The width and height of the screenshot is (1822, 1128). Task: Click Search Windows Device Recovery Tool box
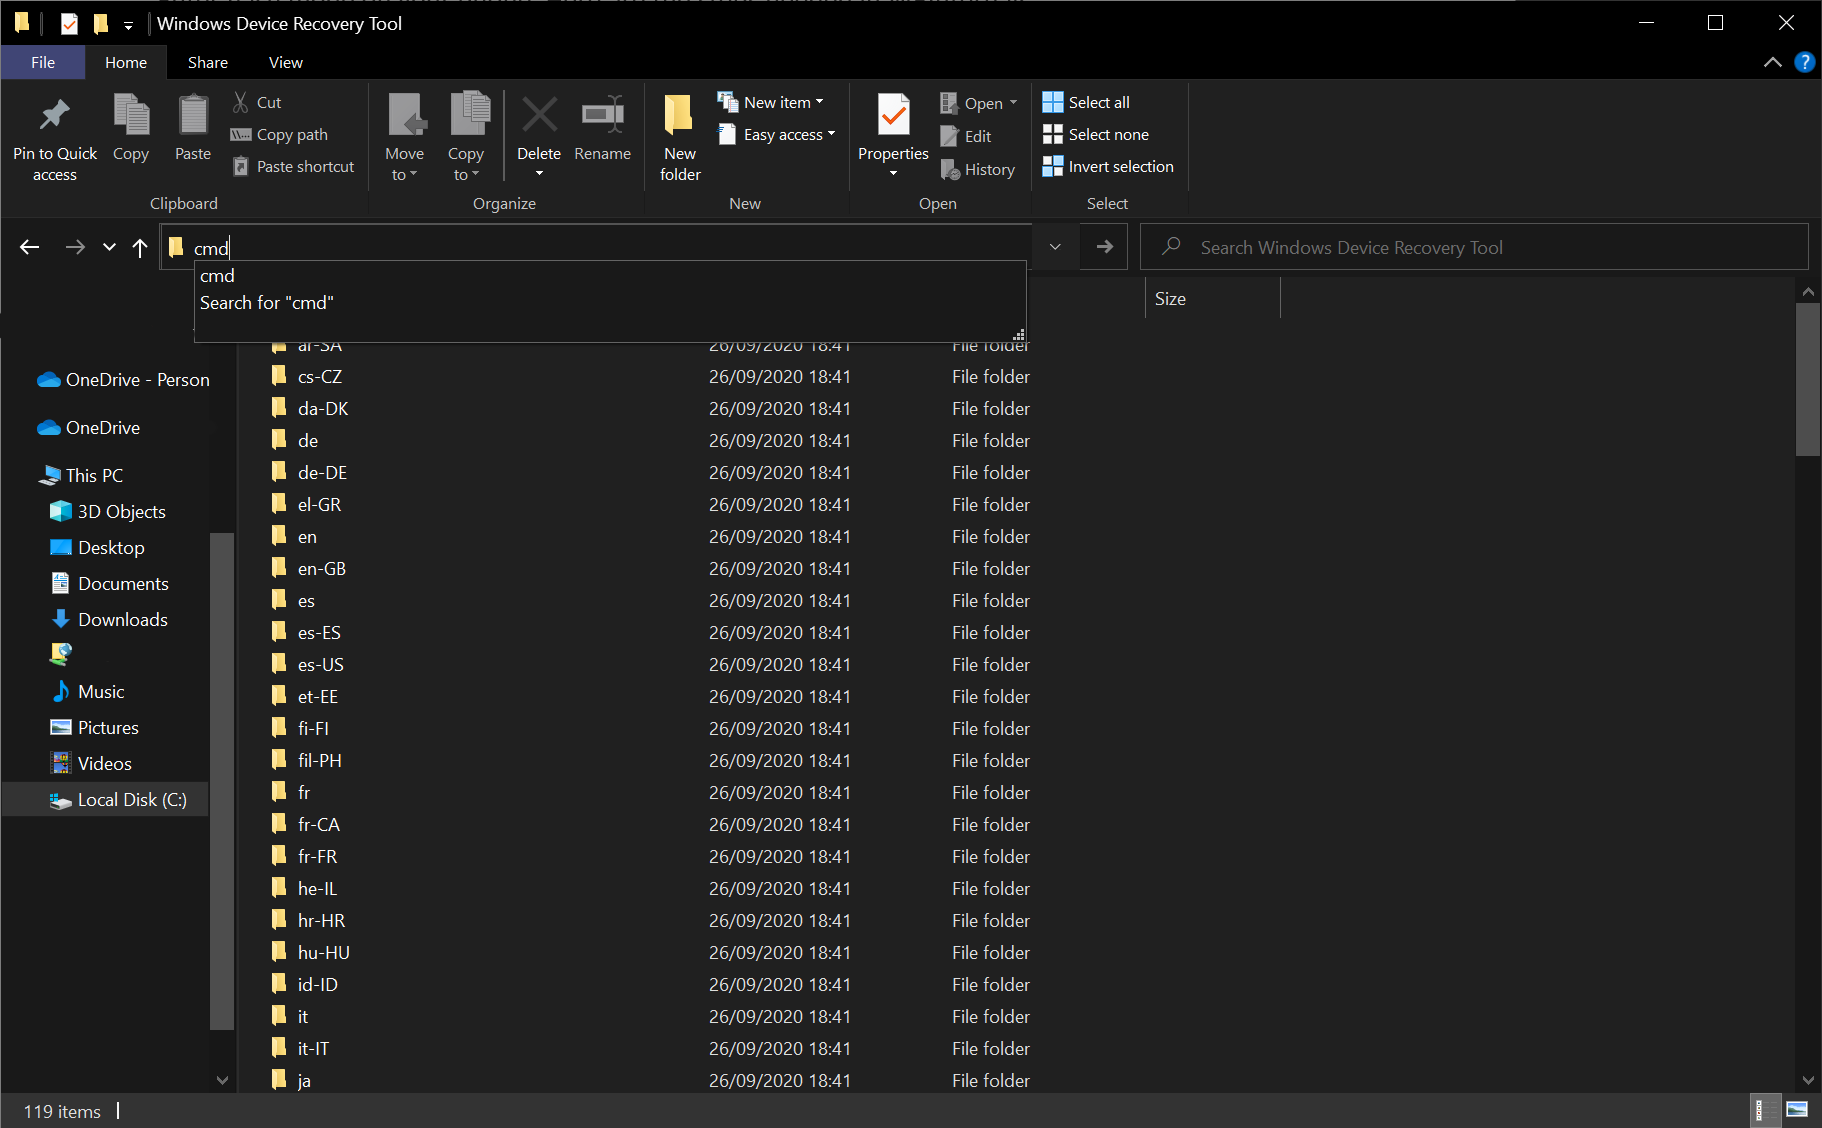[1474, 247]
